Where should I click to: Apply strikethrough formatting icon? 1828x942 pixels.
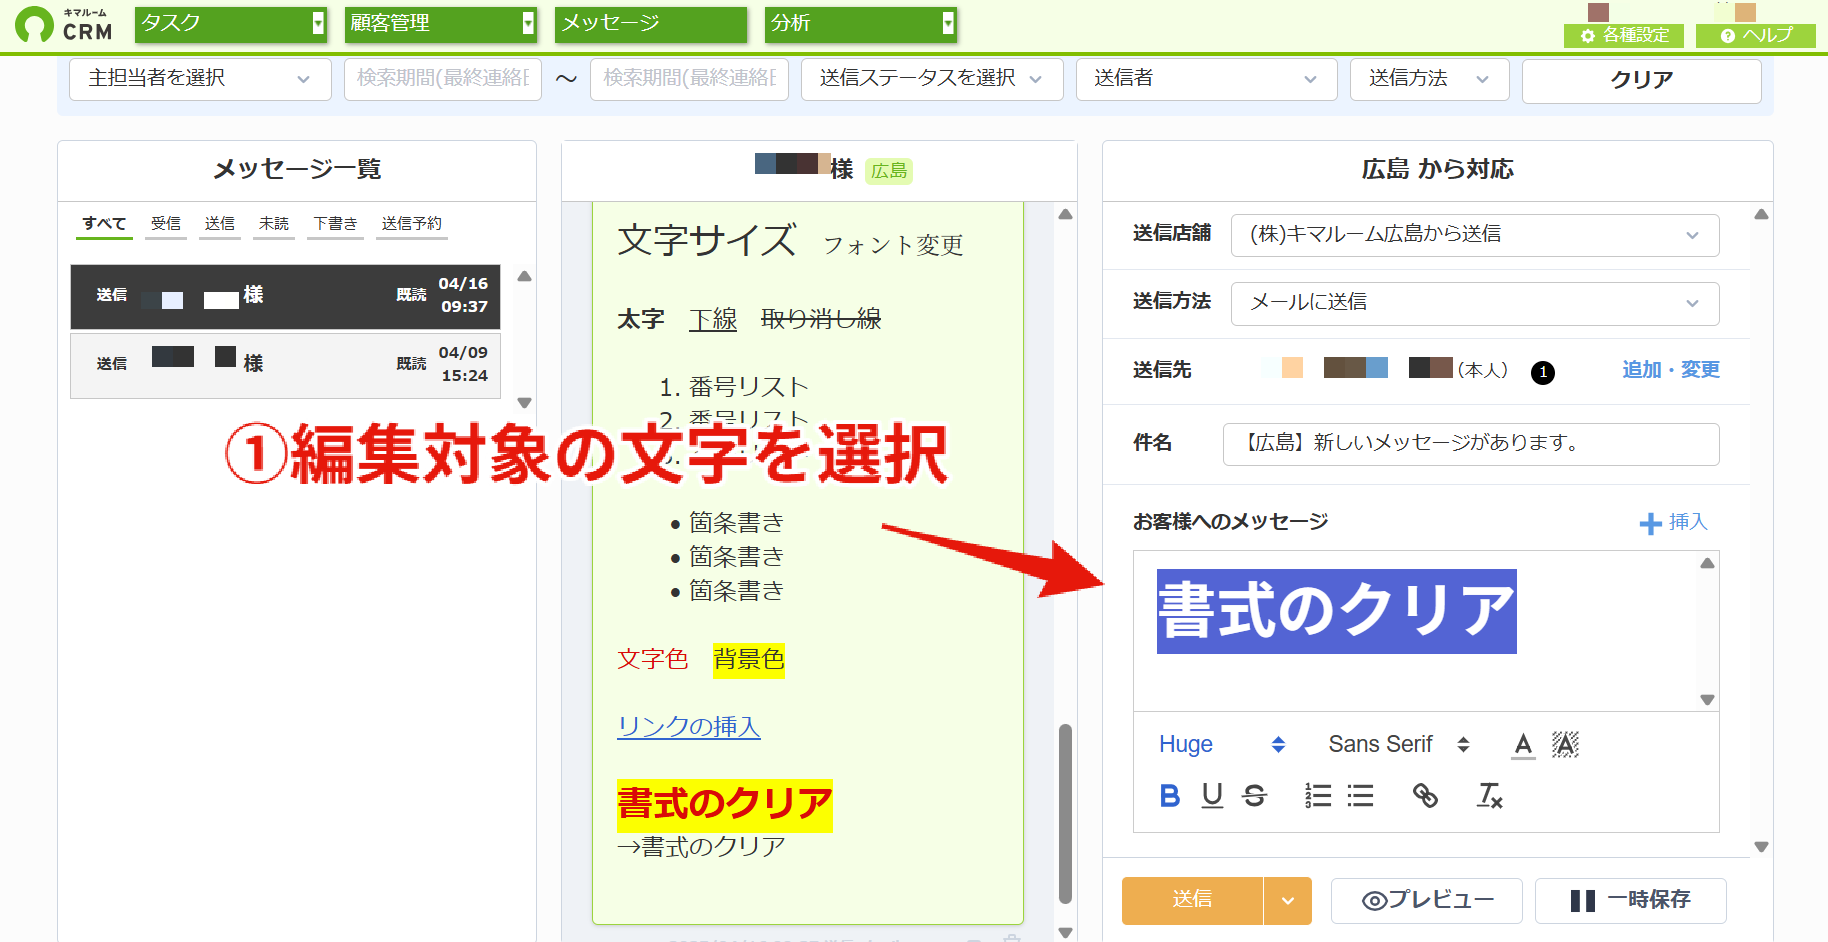click(x=1254, y=795)
